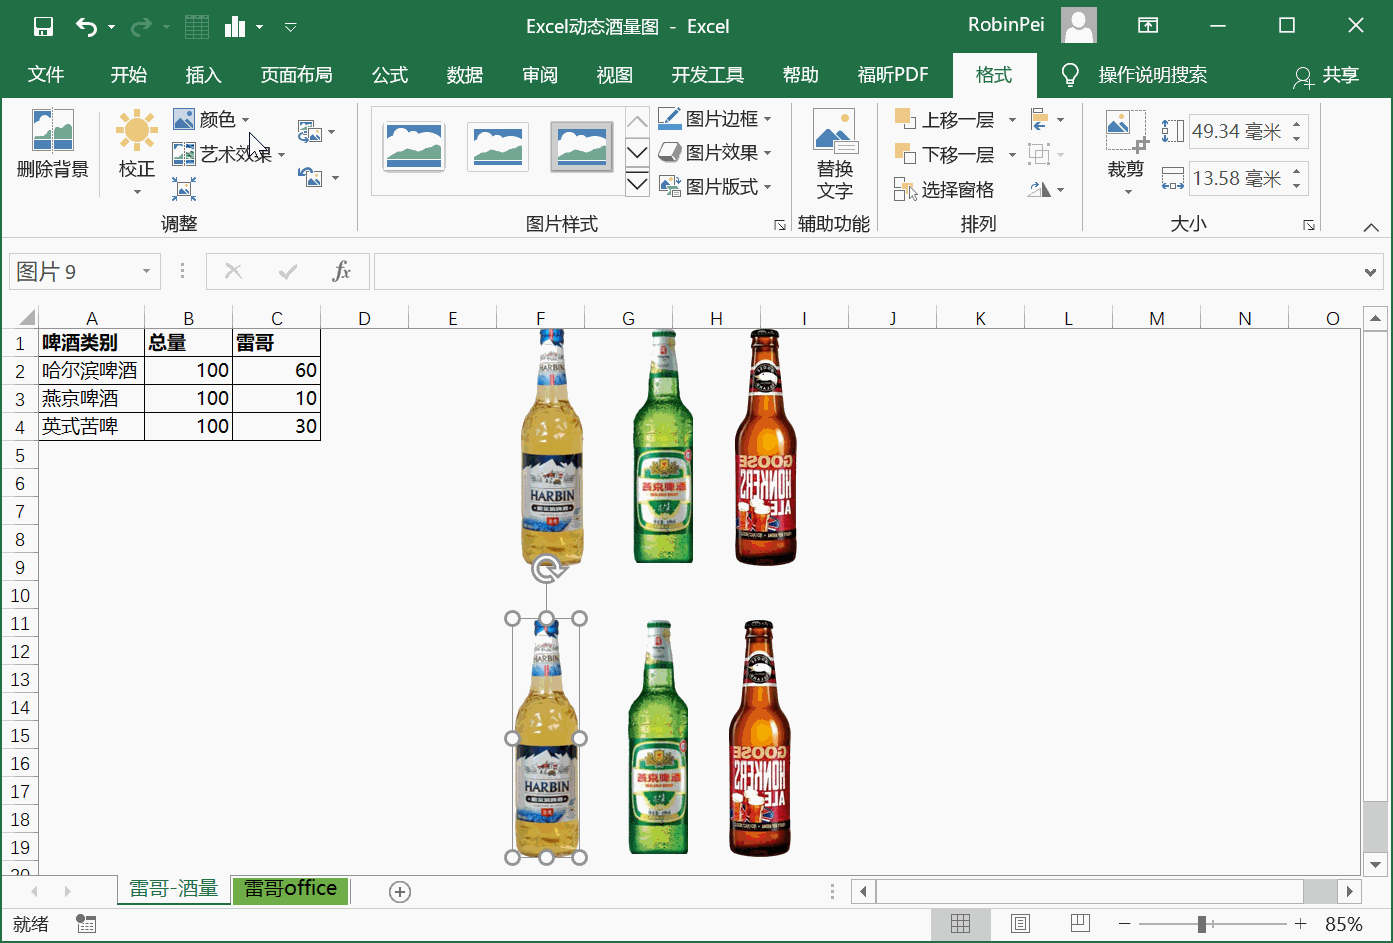
Task: Select the 雷哥office sheet tab
Action: click(291, 889)
